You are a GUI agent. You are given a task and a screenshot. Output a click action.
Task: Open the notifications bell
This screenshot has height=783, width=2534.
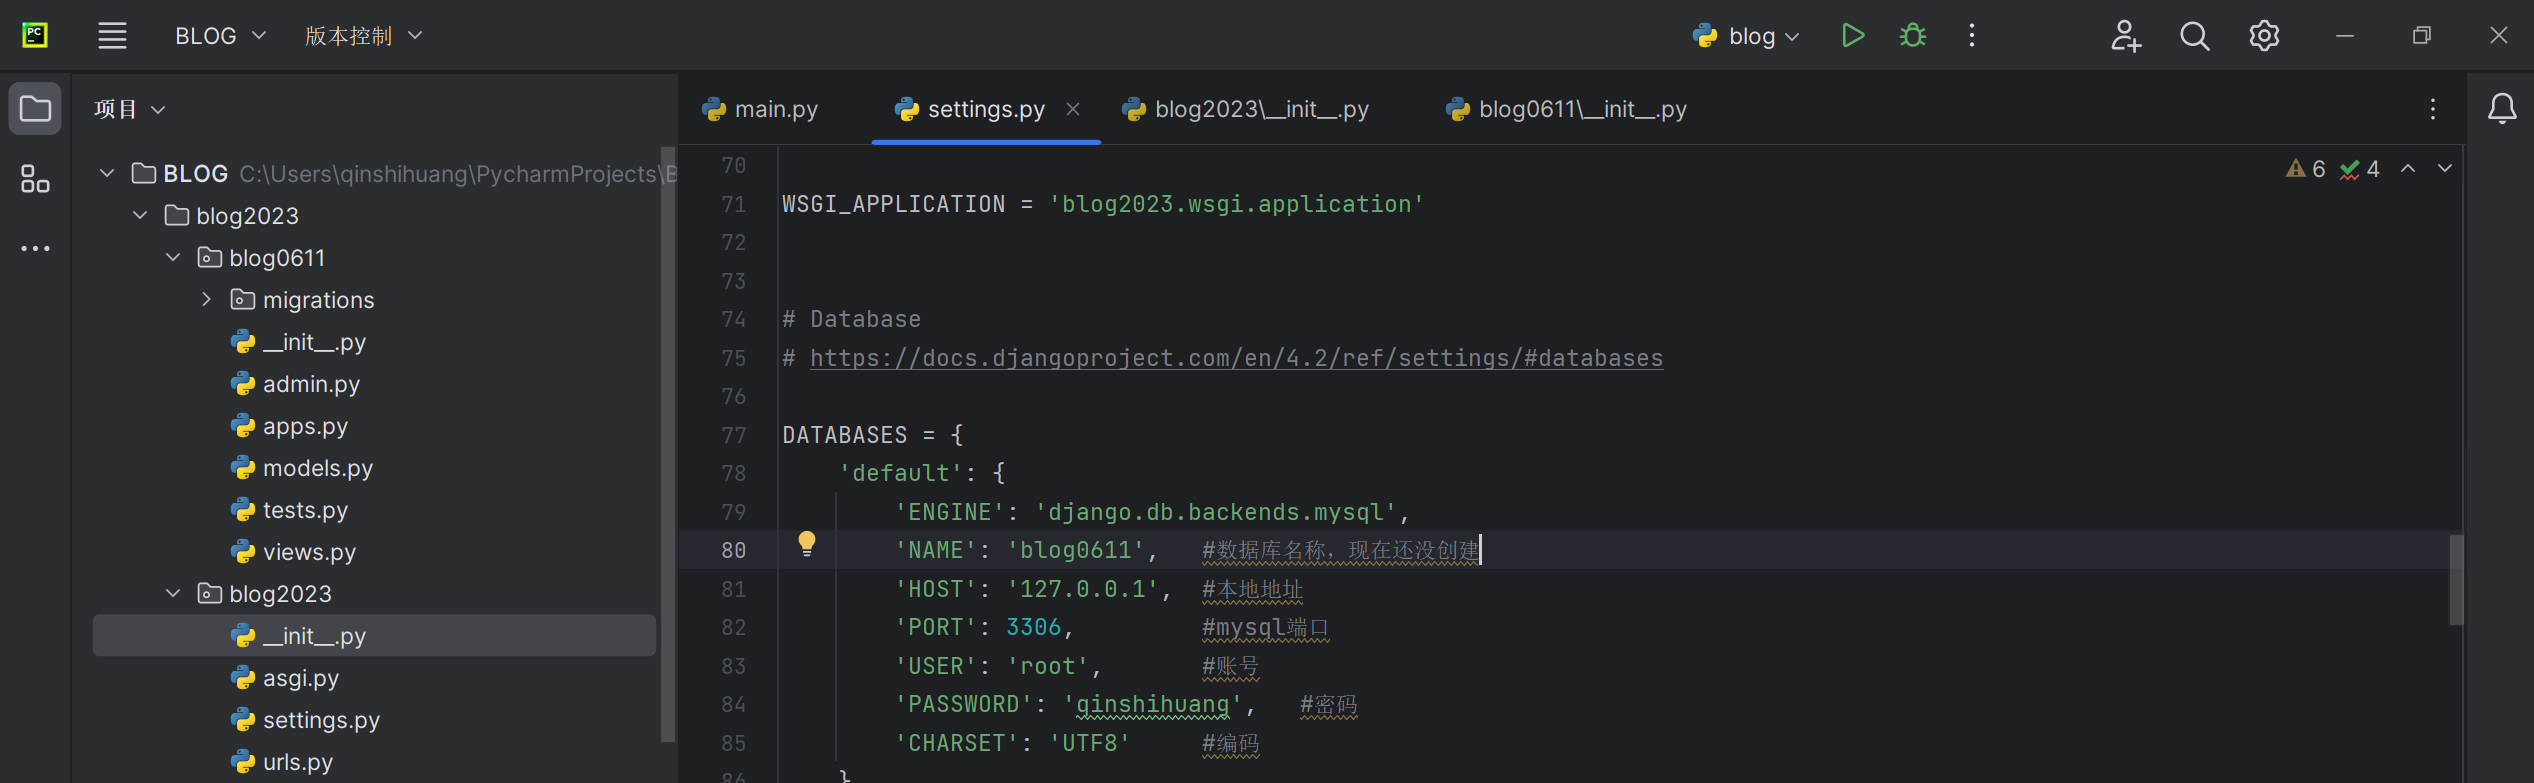(2502, 108)
